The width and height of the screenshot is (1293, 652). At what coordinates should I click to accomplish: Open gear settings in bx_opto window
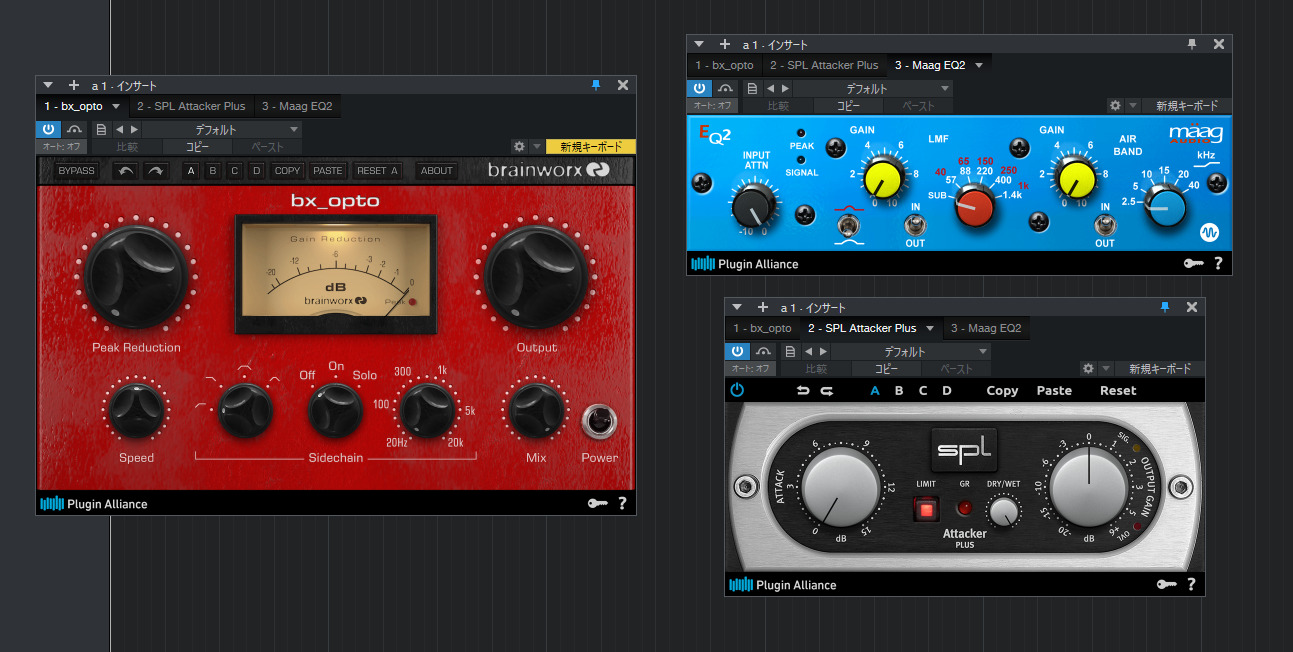pyautogui.click(x=519, y=146)
